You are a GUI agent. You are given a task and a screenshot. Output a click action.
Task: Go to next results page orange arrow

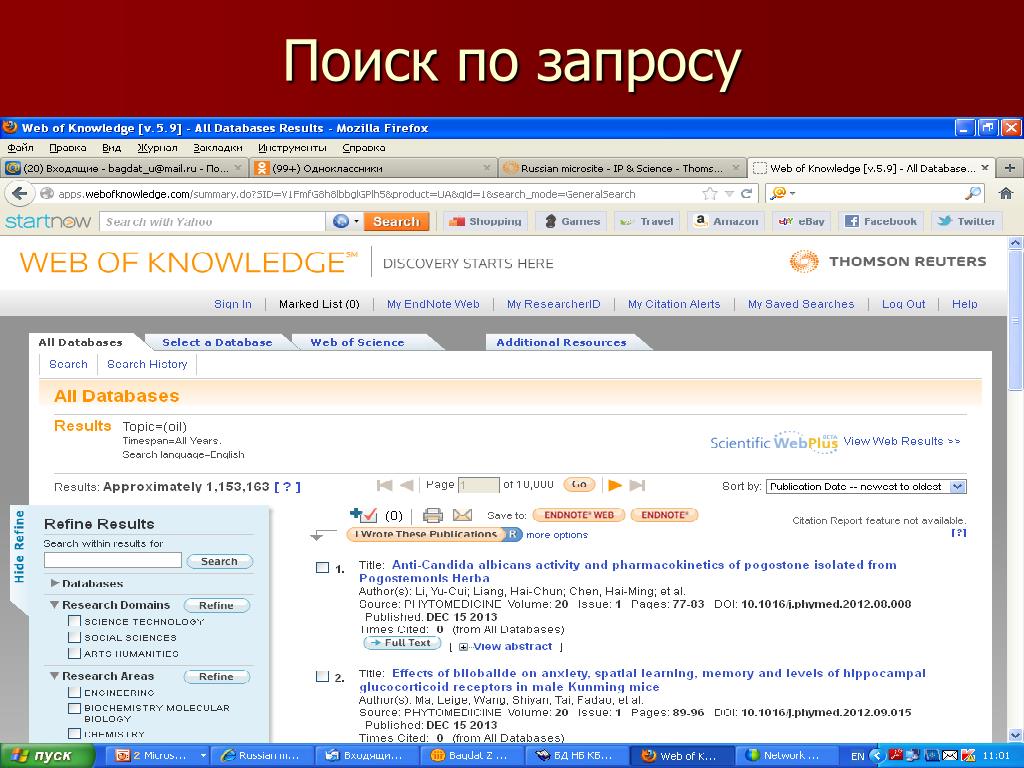pyautogui.click(x=615, y=485)
